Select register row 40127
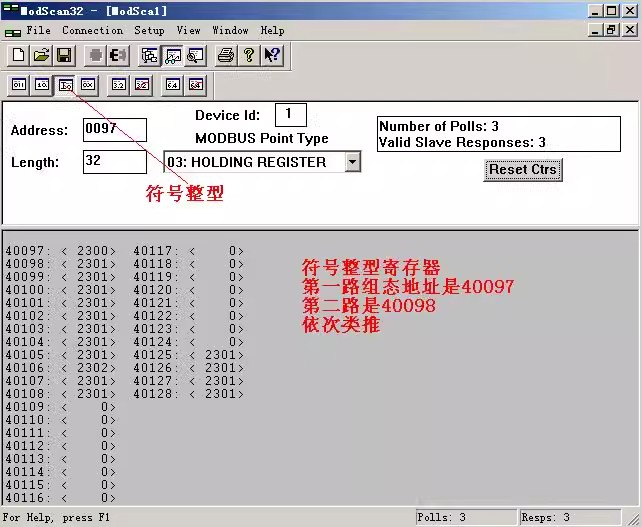 pyautogui.click(x=188, y=381)
